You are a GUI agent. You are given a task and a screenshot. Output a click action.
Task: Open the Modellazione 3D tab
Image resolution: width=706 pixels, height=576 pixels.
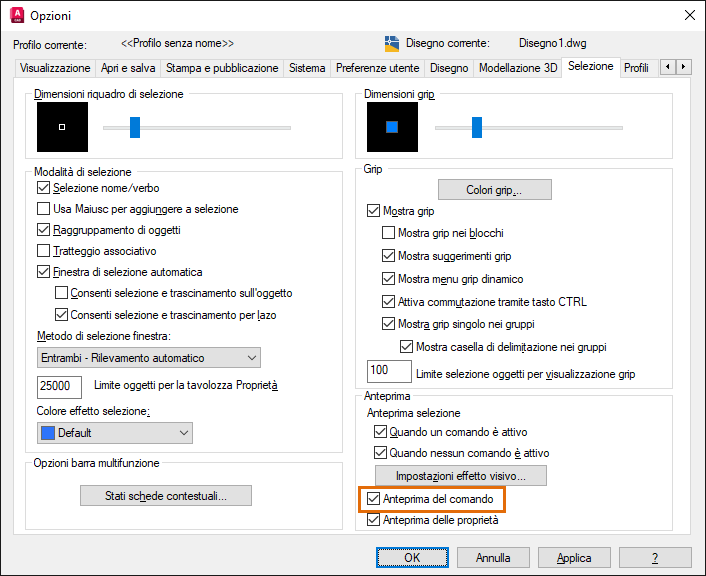pyautogui.click(x=518, y=68)
